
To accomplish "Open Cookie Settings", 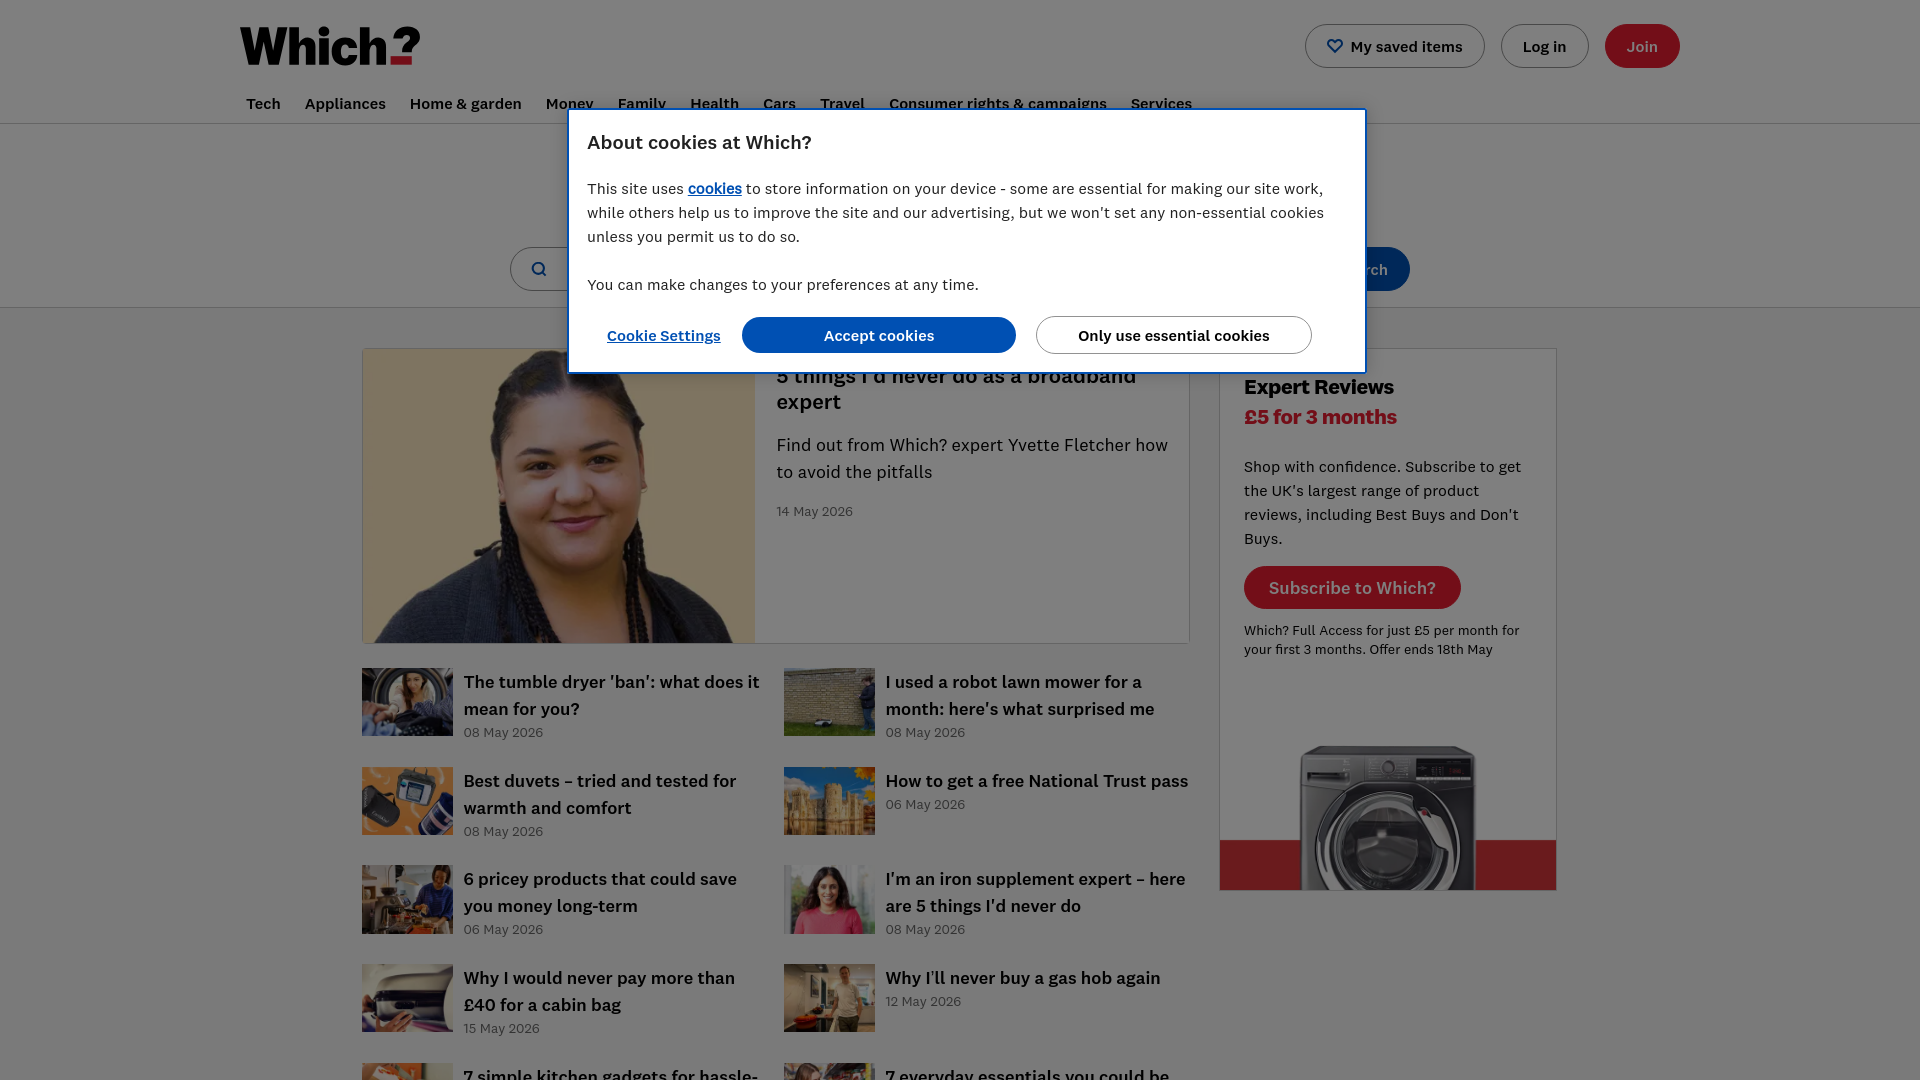I will coord(663,335).
